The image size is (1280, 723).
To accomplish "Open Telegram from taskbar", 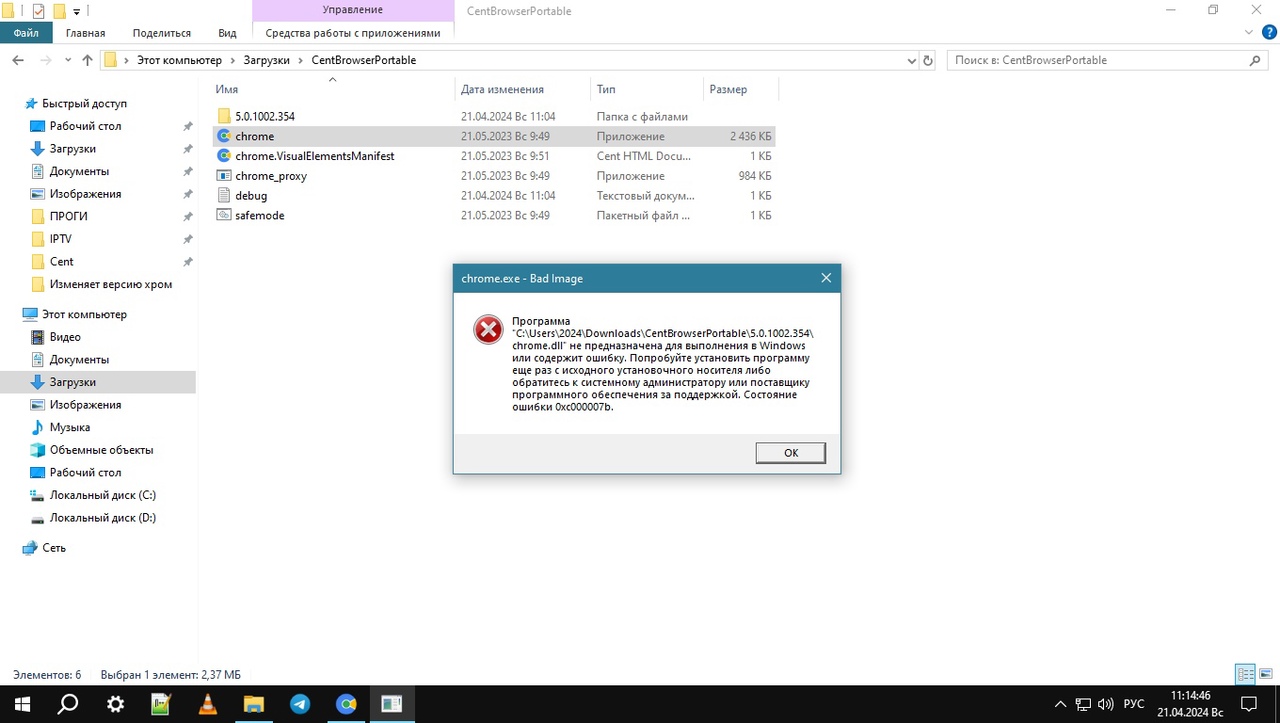I will tap(300, 704).
